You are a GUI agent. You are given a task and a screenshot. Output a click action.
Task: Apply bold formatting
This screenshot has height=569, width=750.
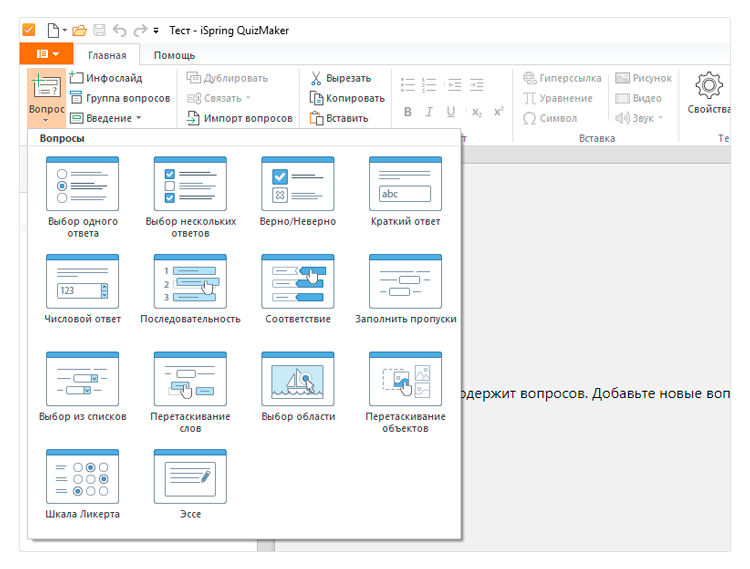pyautogui.click(x=408, y=112)
